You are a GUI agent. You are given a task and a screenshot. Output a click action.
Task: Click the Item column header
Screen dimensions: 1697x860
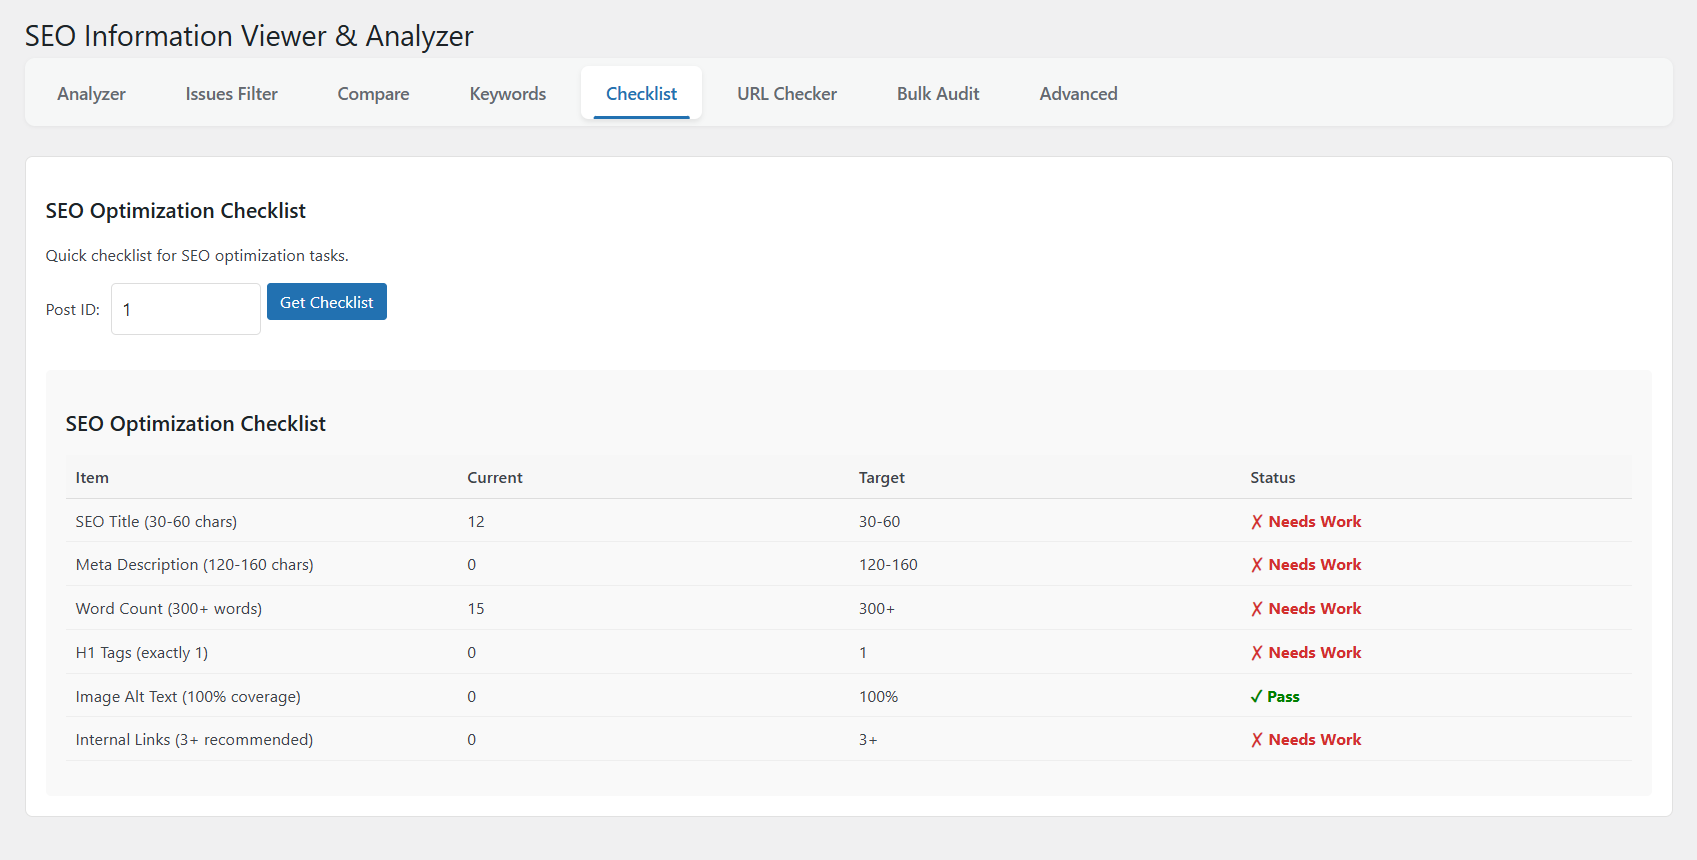(x=92, y=478)
